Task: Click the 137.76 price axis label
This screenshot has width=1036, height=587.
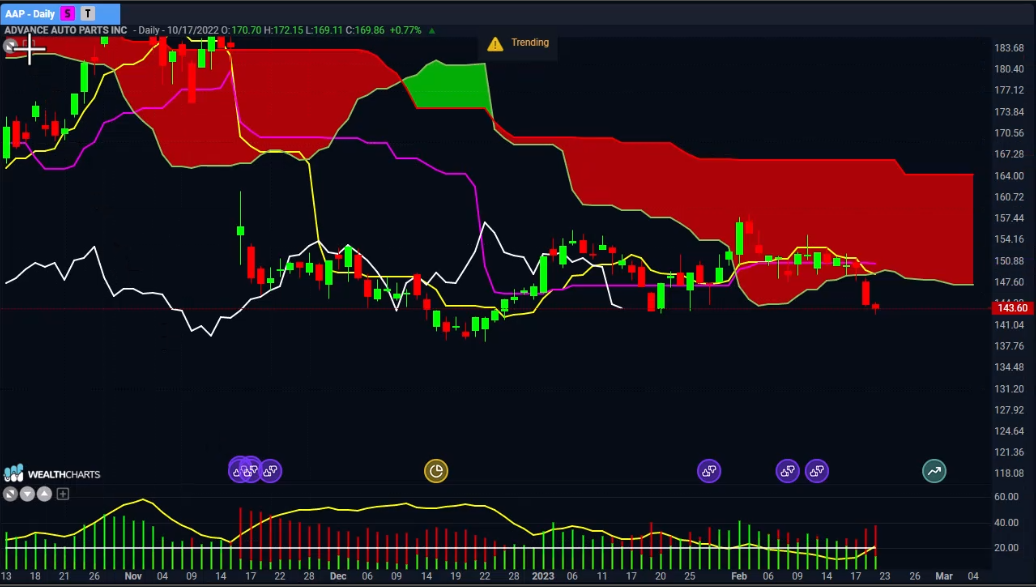Action: (1009, 346)
